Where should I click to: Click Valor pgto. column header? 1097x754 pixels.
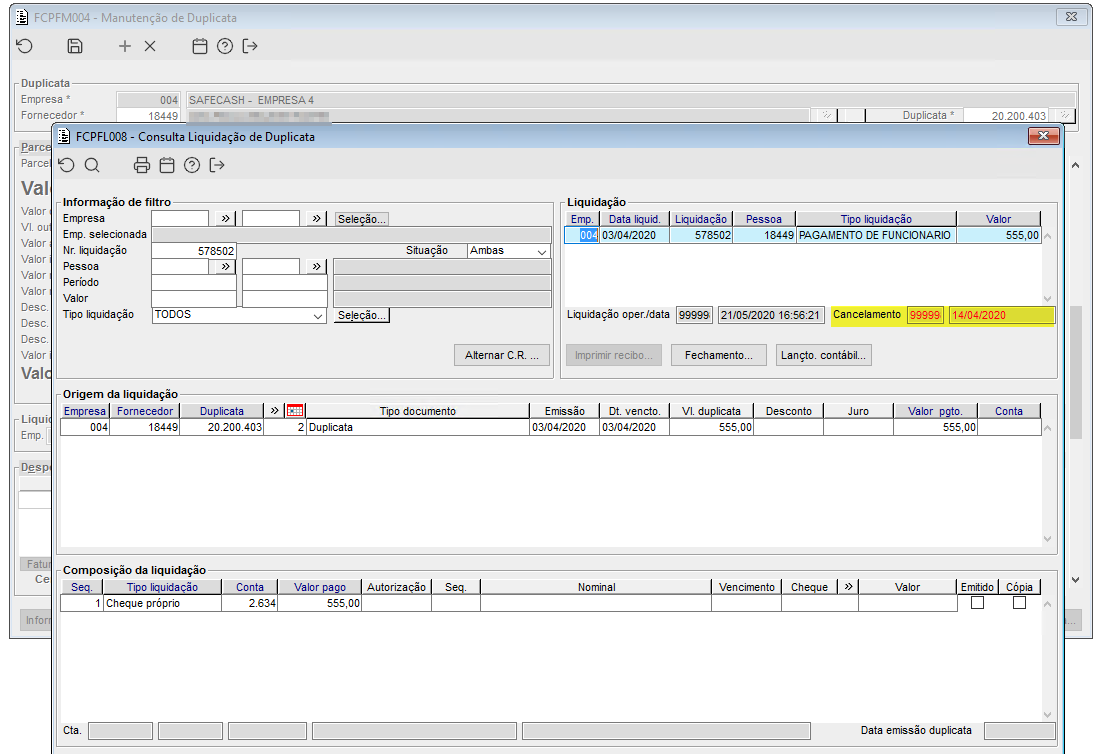935,411
